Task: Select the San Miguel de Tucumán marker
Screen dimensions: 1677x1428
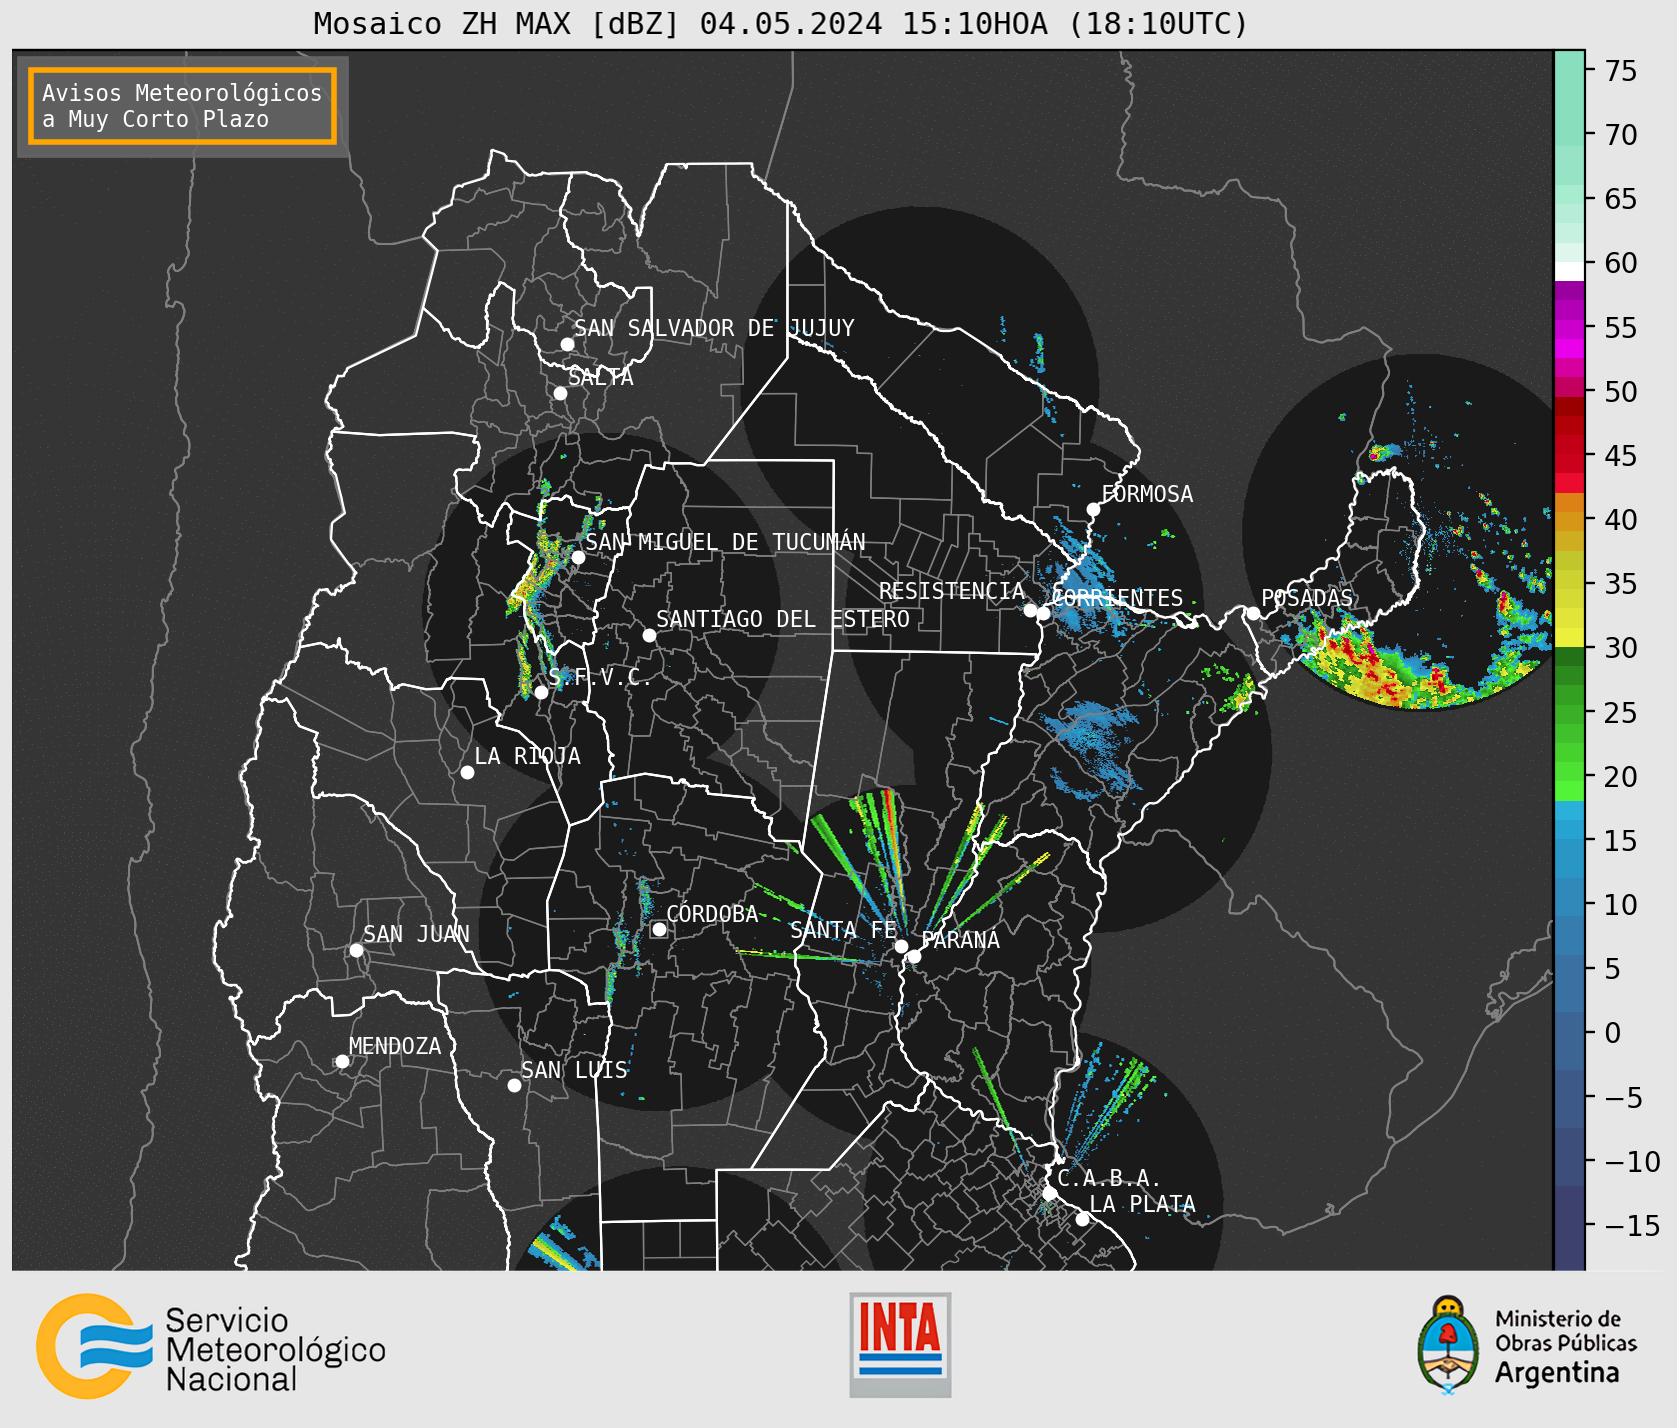Action: click(x=578, y=557)
